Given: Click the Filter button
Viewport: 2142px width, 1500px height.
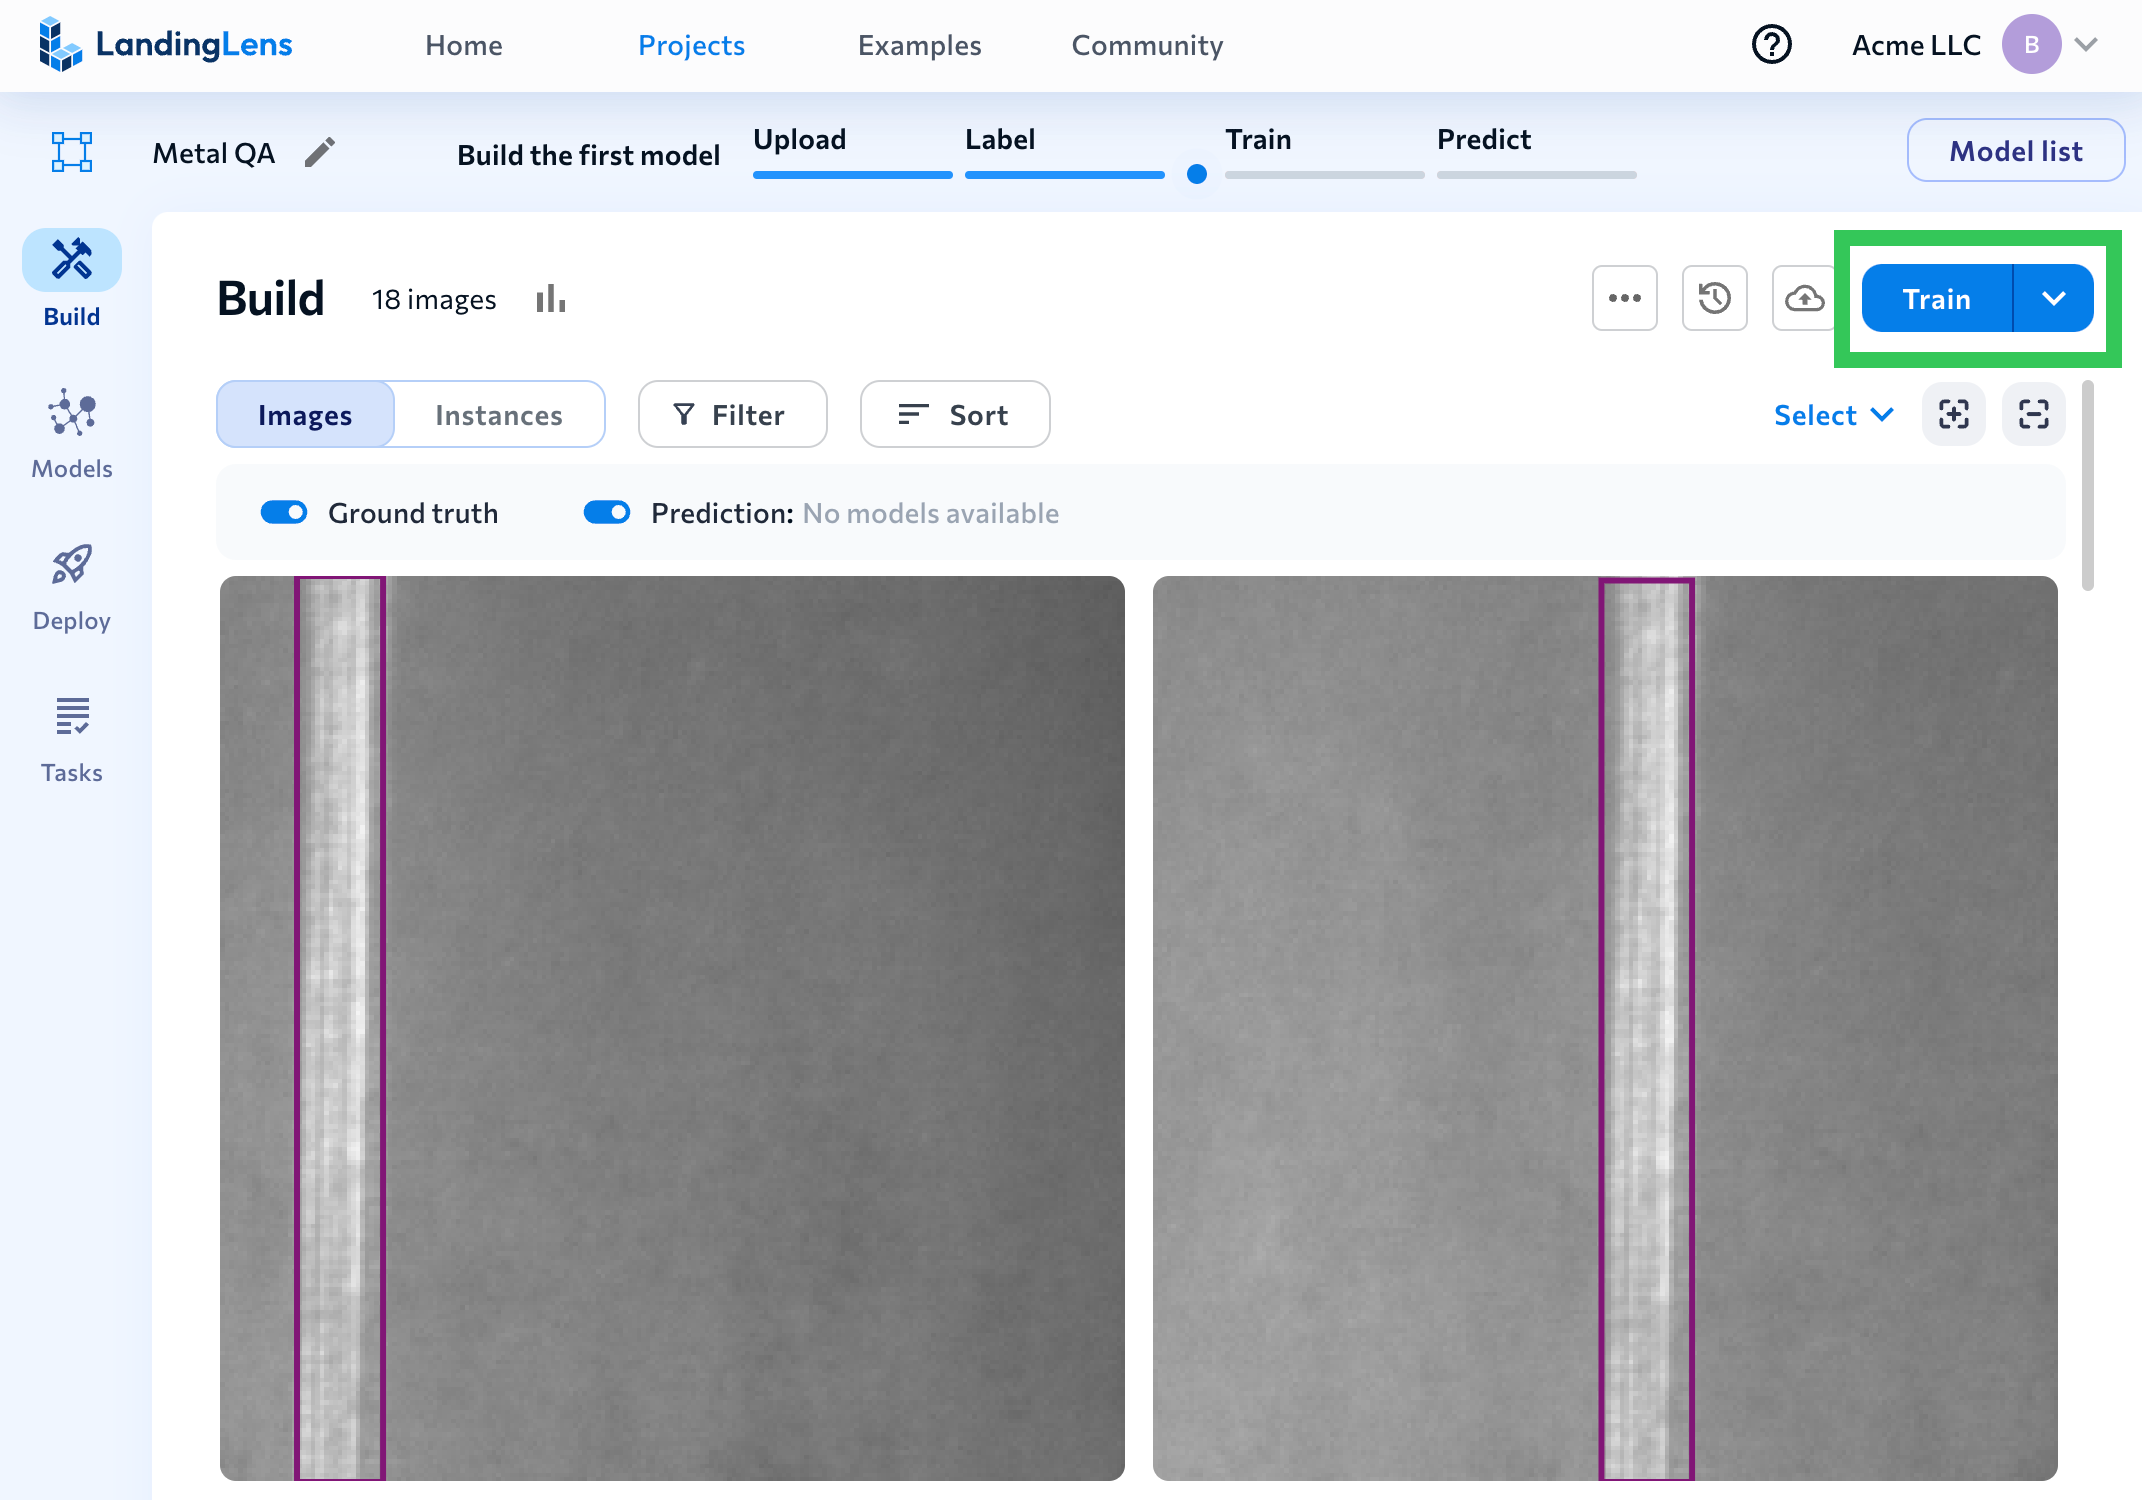Looking at the screenshot, I should click(x=732, y=415).
